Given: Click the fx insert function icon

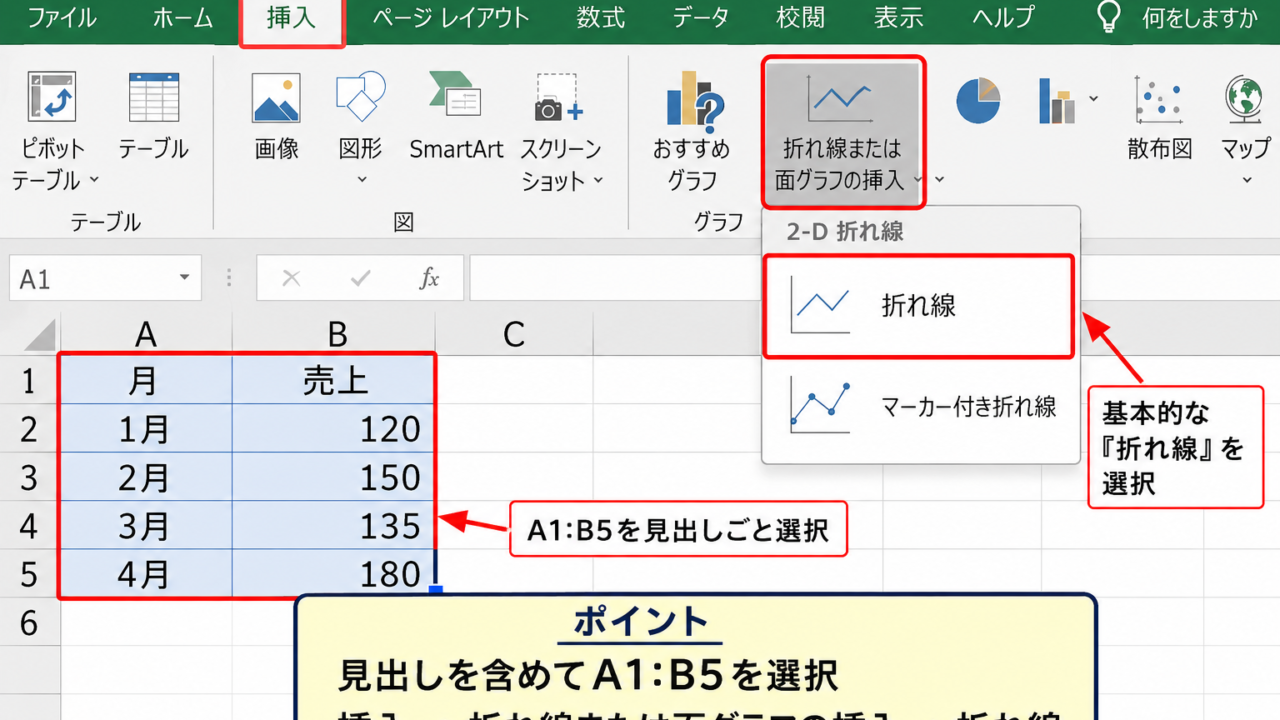Looking at the screenshot, I should tap(429, 278).
